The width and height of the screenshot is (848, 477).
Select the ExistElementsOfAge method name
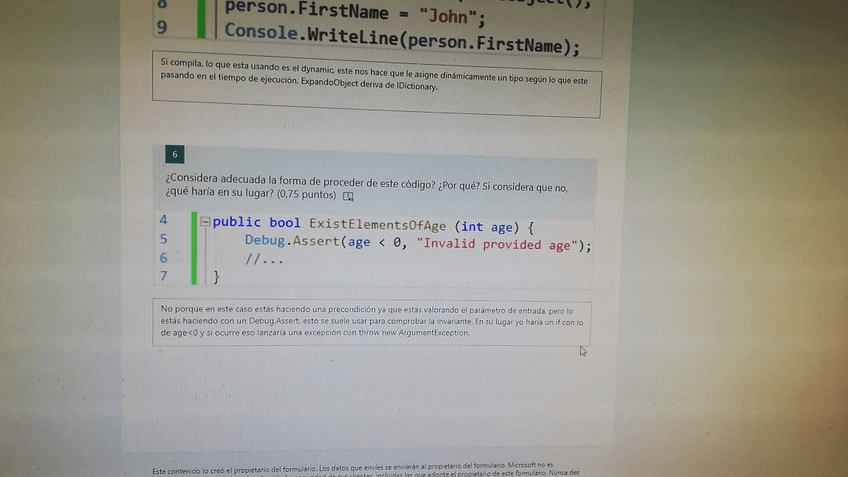click(377, 225)
